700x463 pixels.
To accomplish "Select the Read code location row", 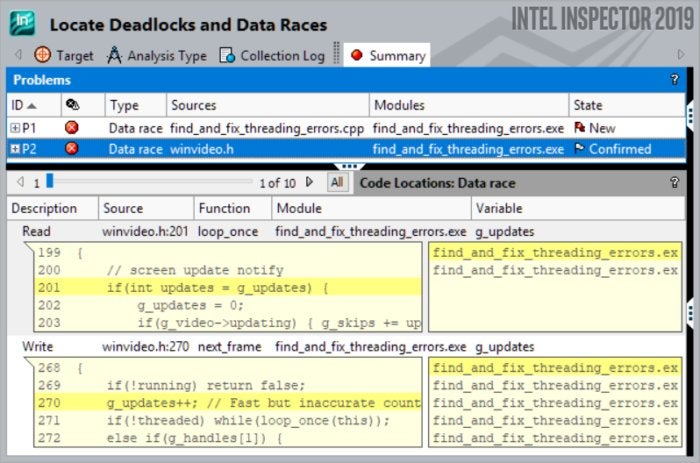I will [346, 231].
